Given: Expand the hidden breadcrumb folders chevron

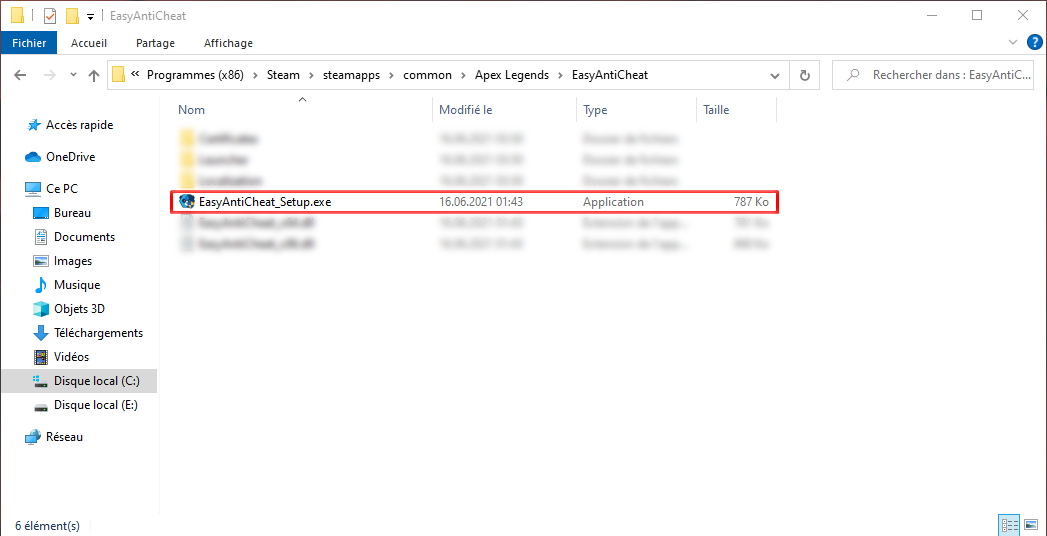Looking at the screenshot, I should pos(136,75).
